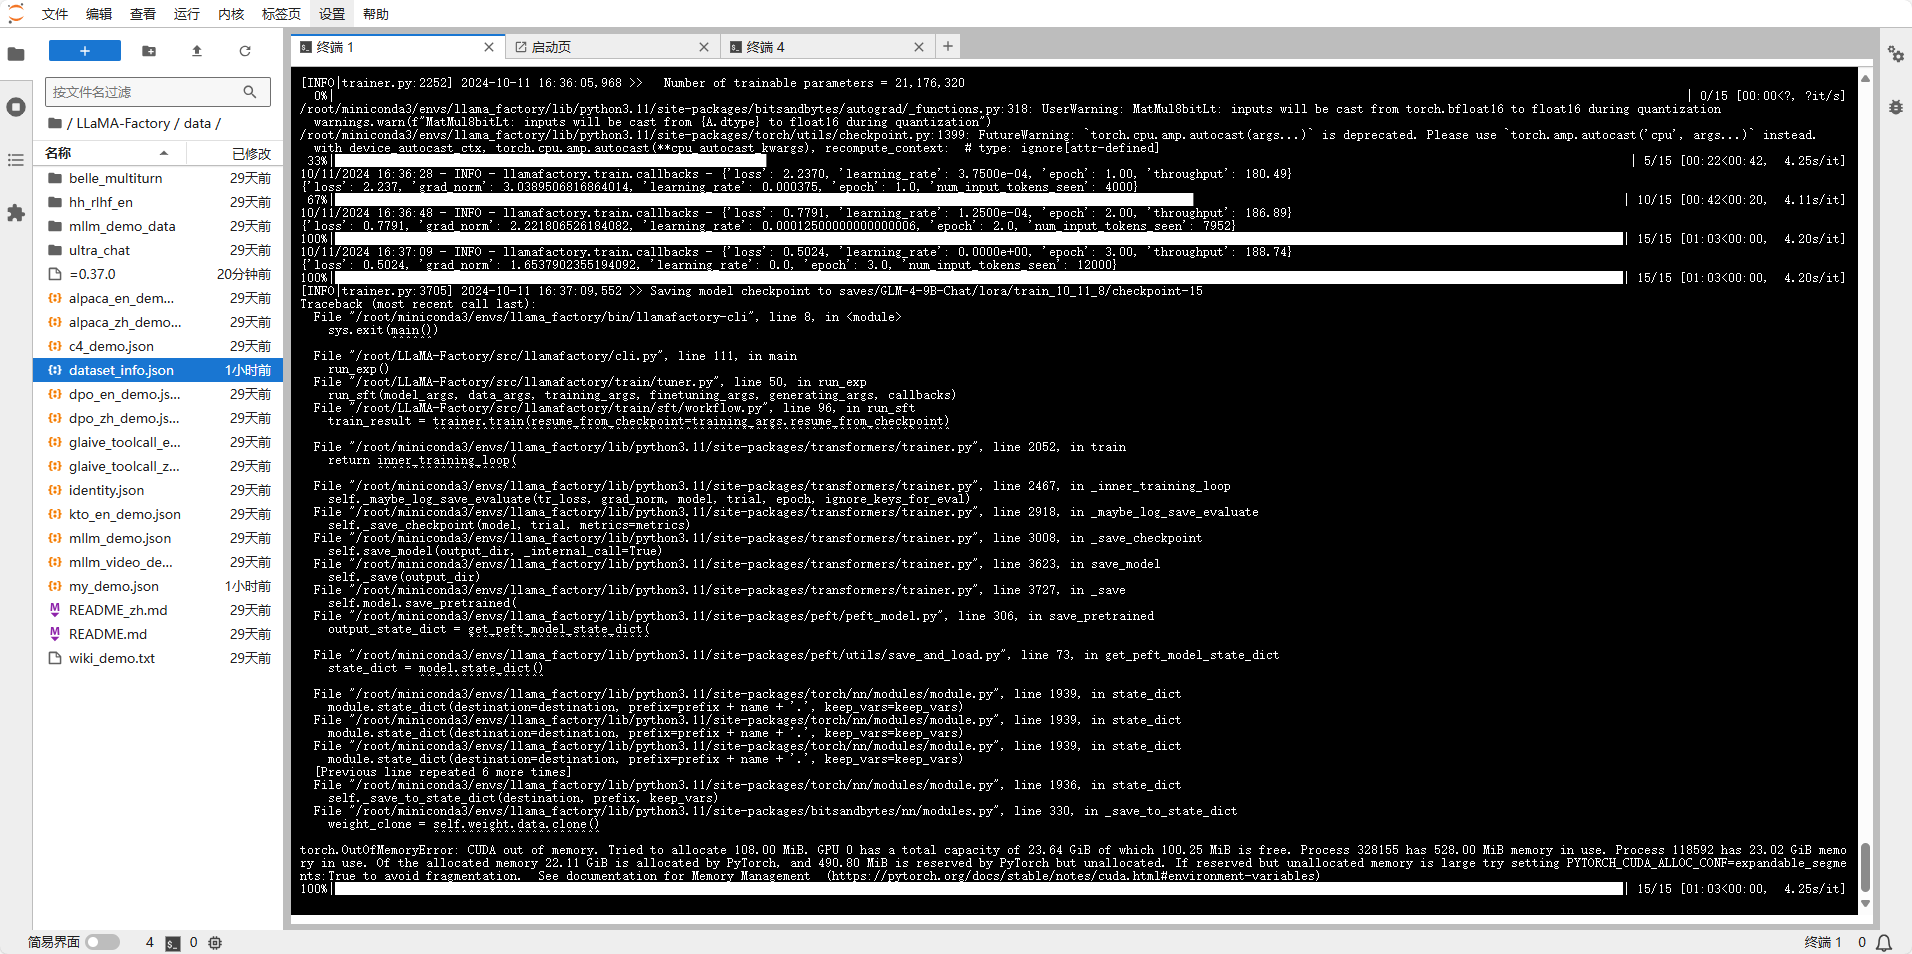The height and width of the screenshot is (954, 1912).
Task: Open the 文件 menu
Action: point(55,14)
